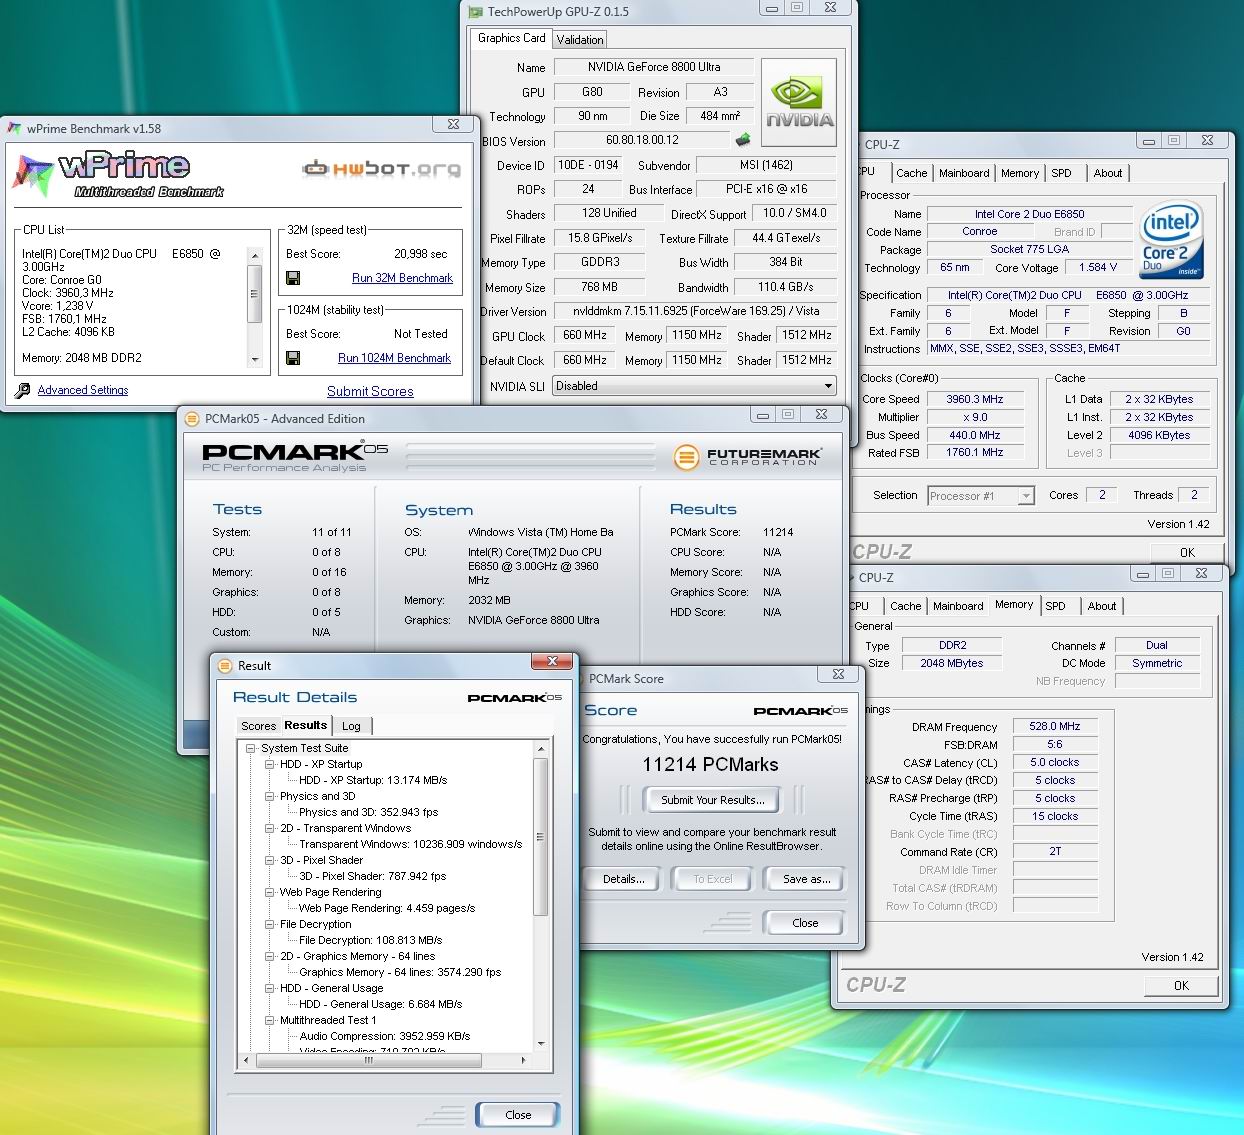Click the wPrime Multithreaded Benchmark logo
The width and height of the screenshot is (1244, 1135).
pos(118,175)
